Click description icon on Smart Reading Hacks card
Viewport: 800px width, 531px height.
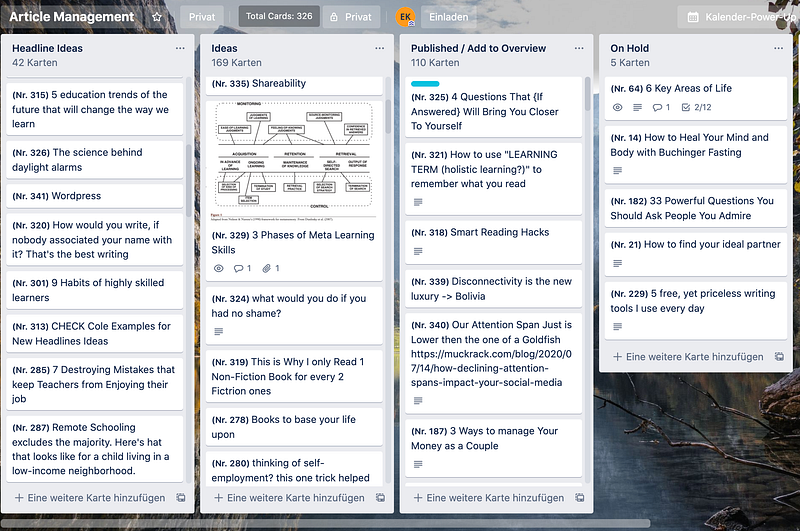[x=418, y=251]
